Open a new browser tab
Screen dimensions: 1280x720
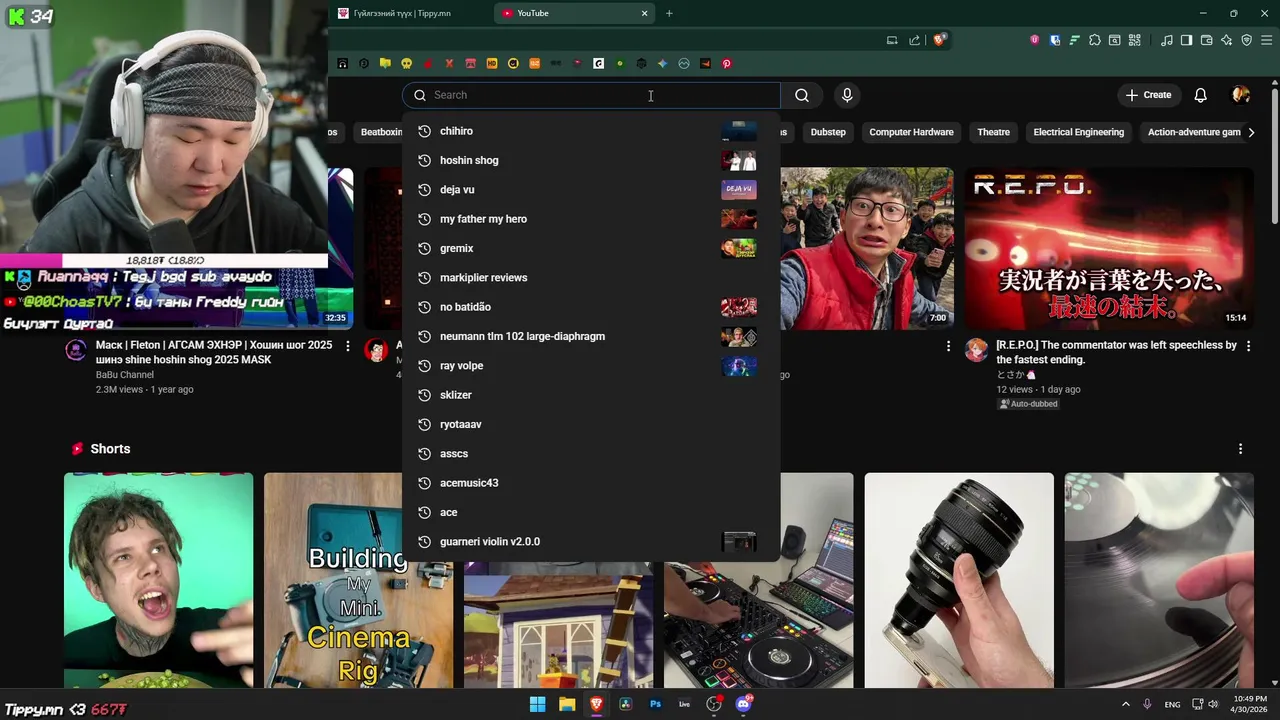(x=669, y=13)
